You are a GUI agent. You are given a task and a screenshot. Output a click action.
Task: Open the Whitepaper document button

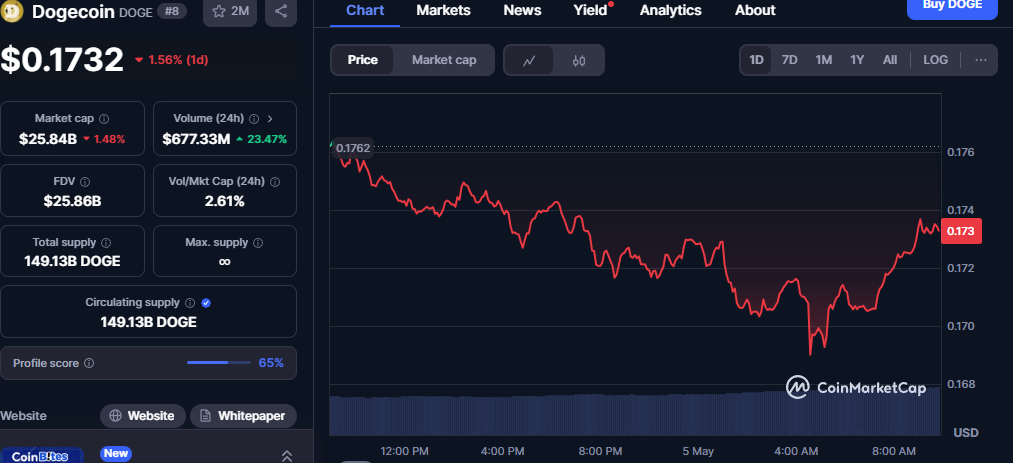point(243,416)
